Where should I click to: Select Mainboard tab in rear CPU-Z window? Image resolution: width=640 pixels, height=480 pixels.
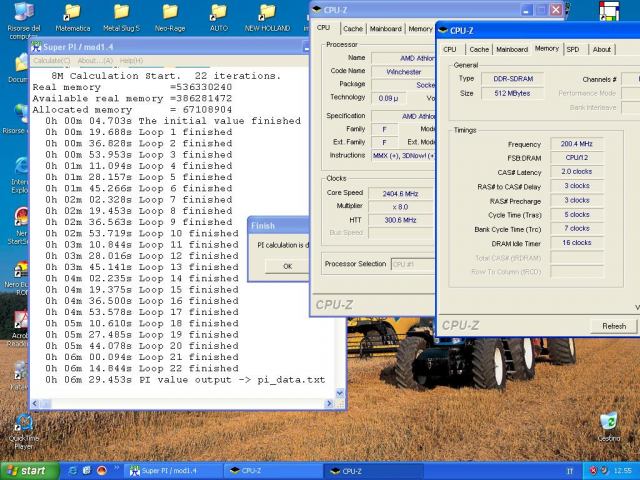(385, 29)
